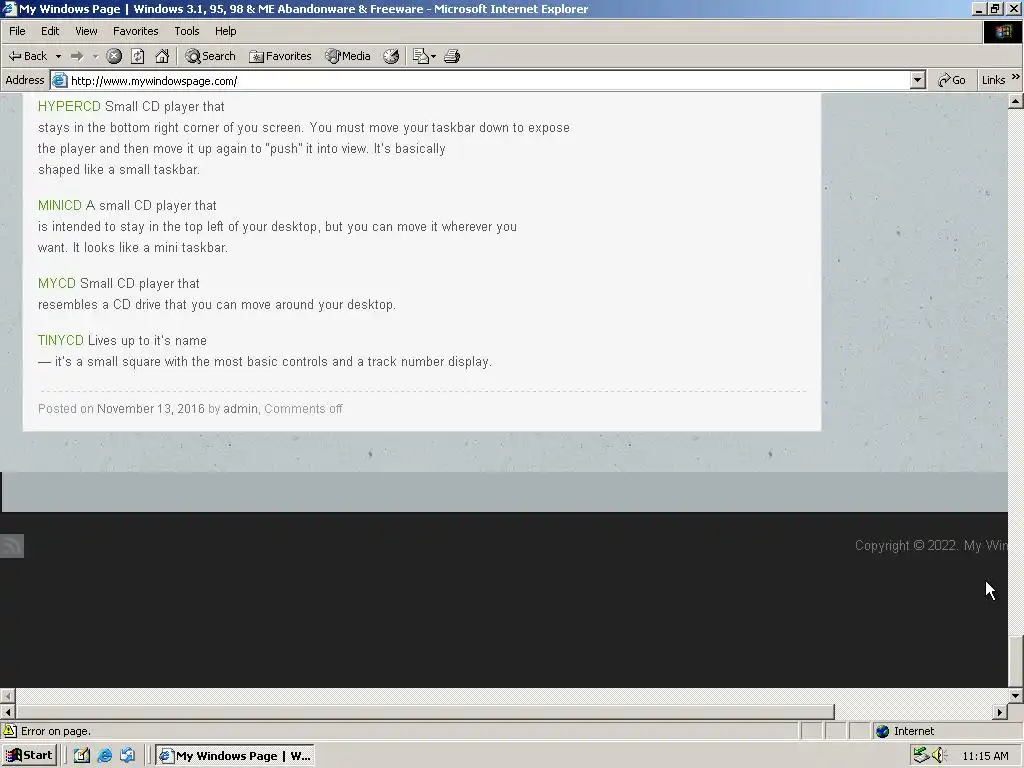Click the Internet Explorer title bar icon
The image size is (1024, 768).
(x=9, y=8)
